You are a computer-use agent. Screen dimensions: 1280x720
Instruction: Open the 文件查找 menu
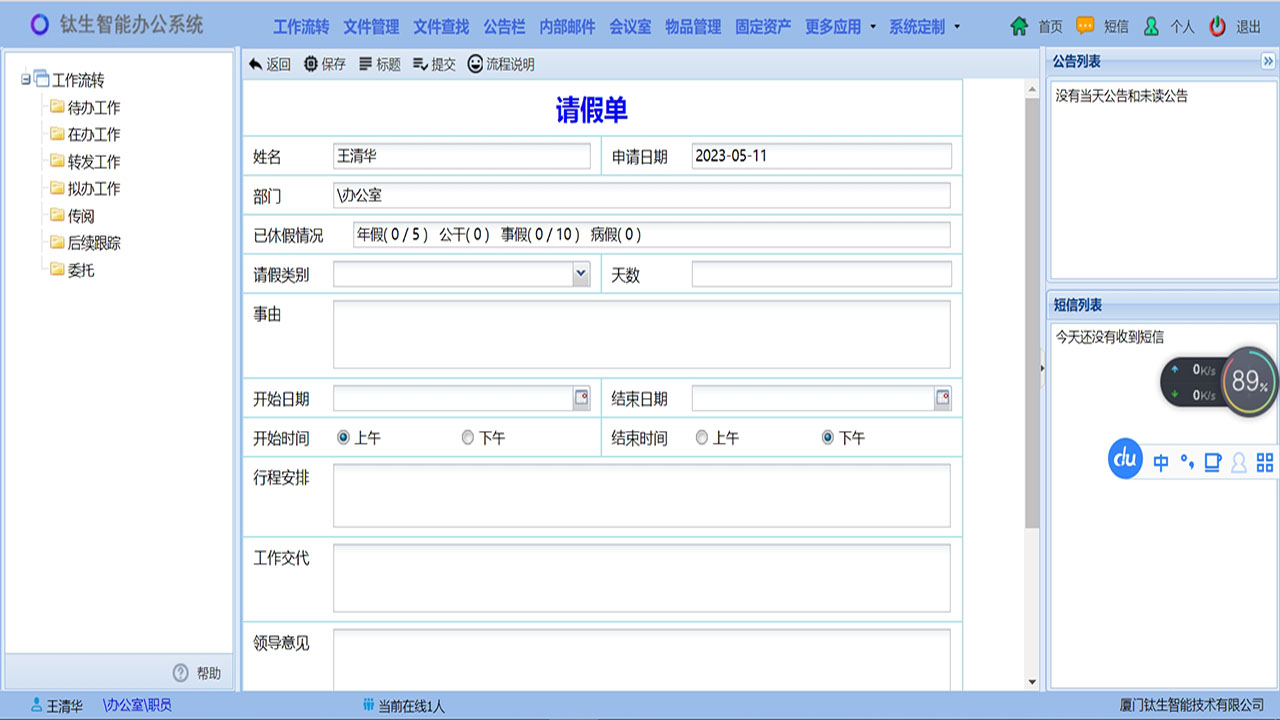click(441, 27)
